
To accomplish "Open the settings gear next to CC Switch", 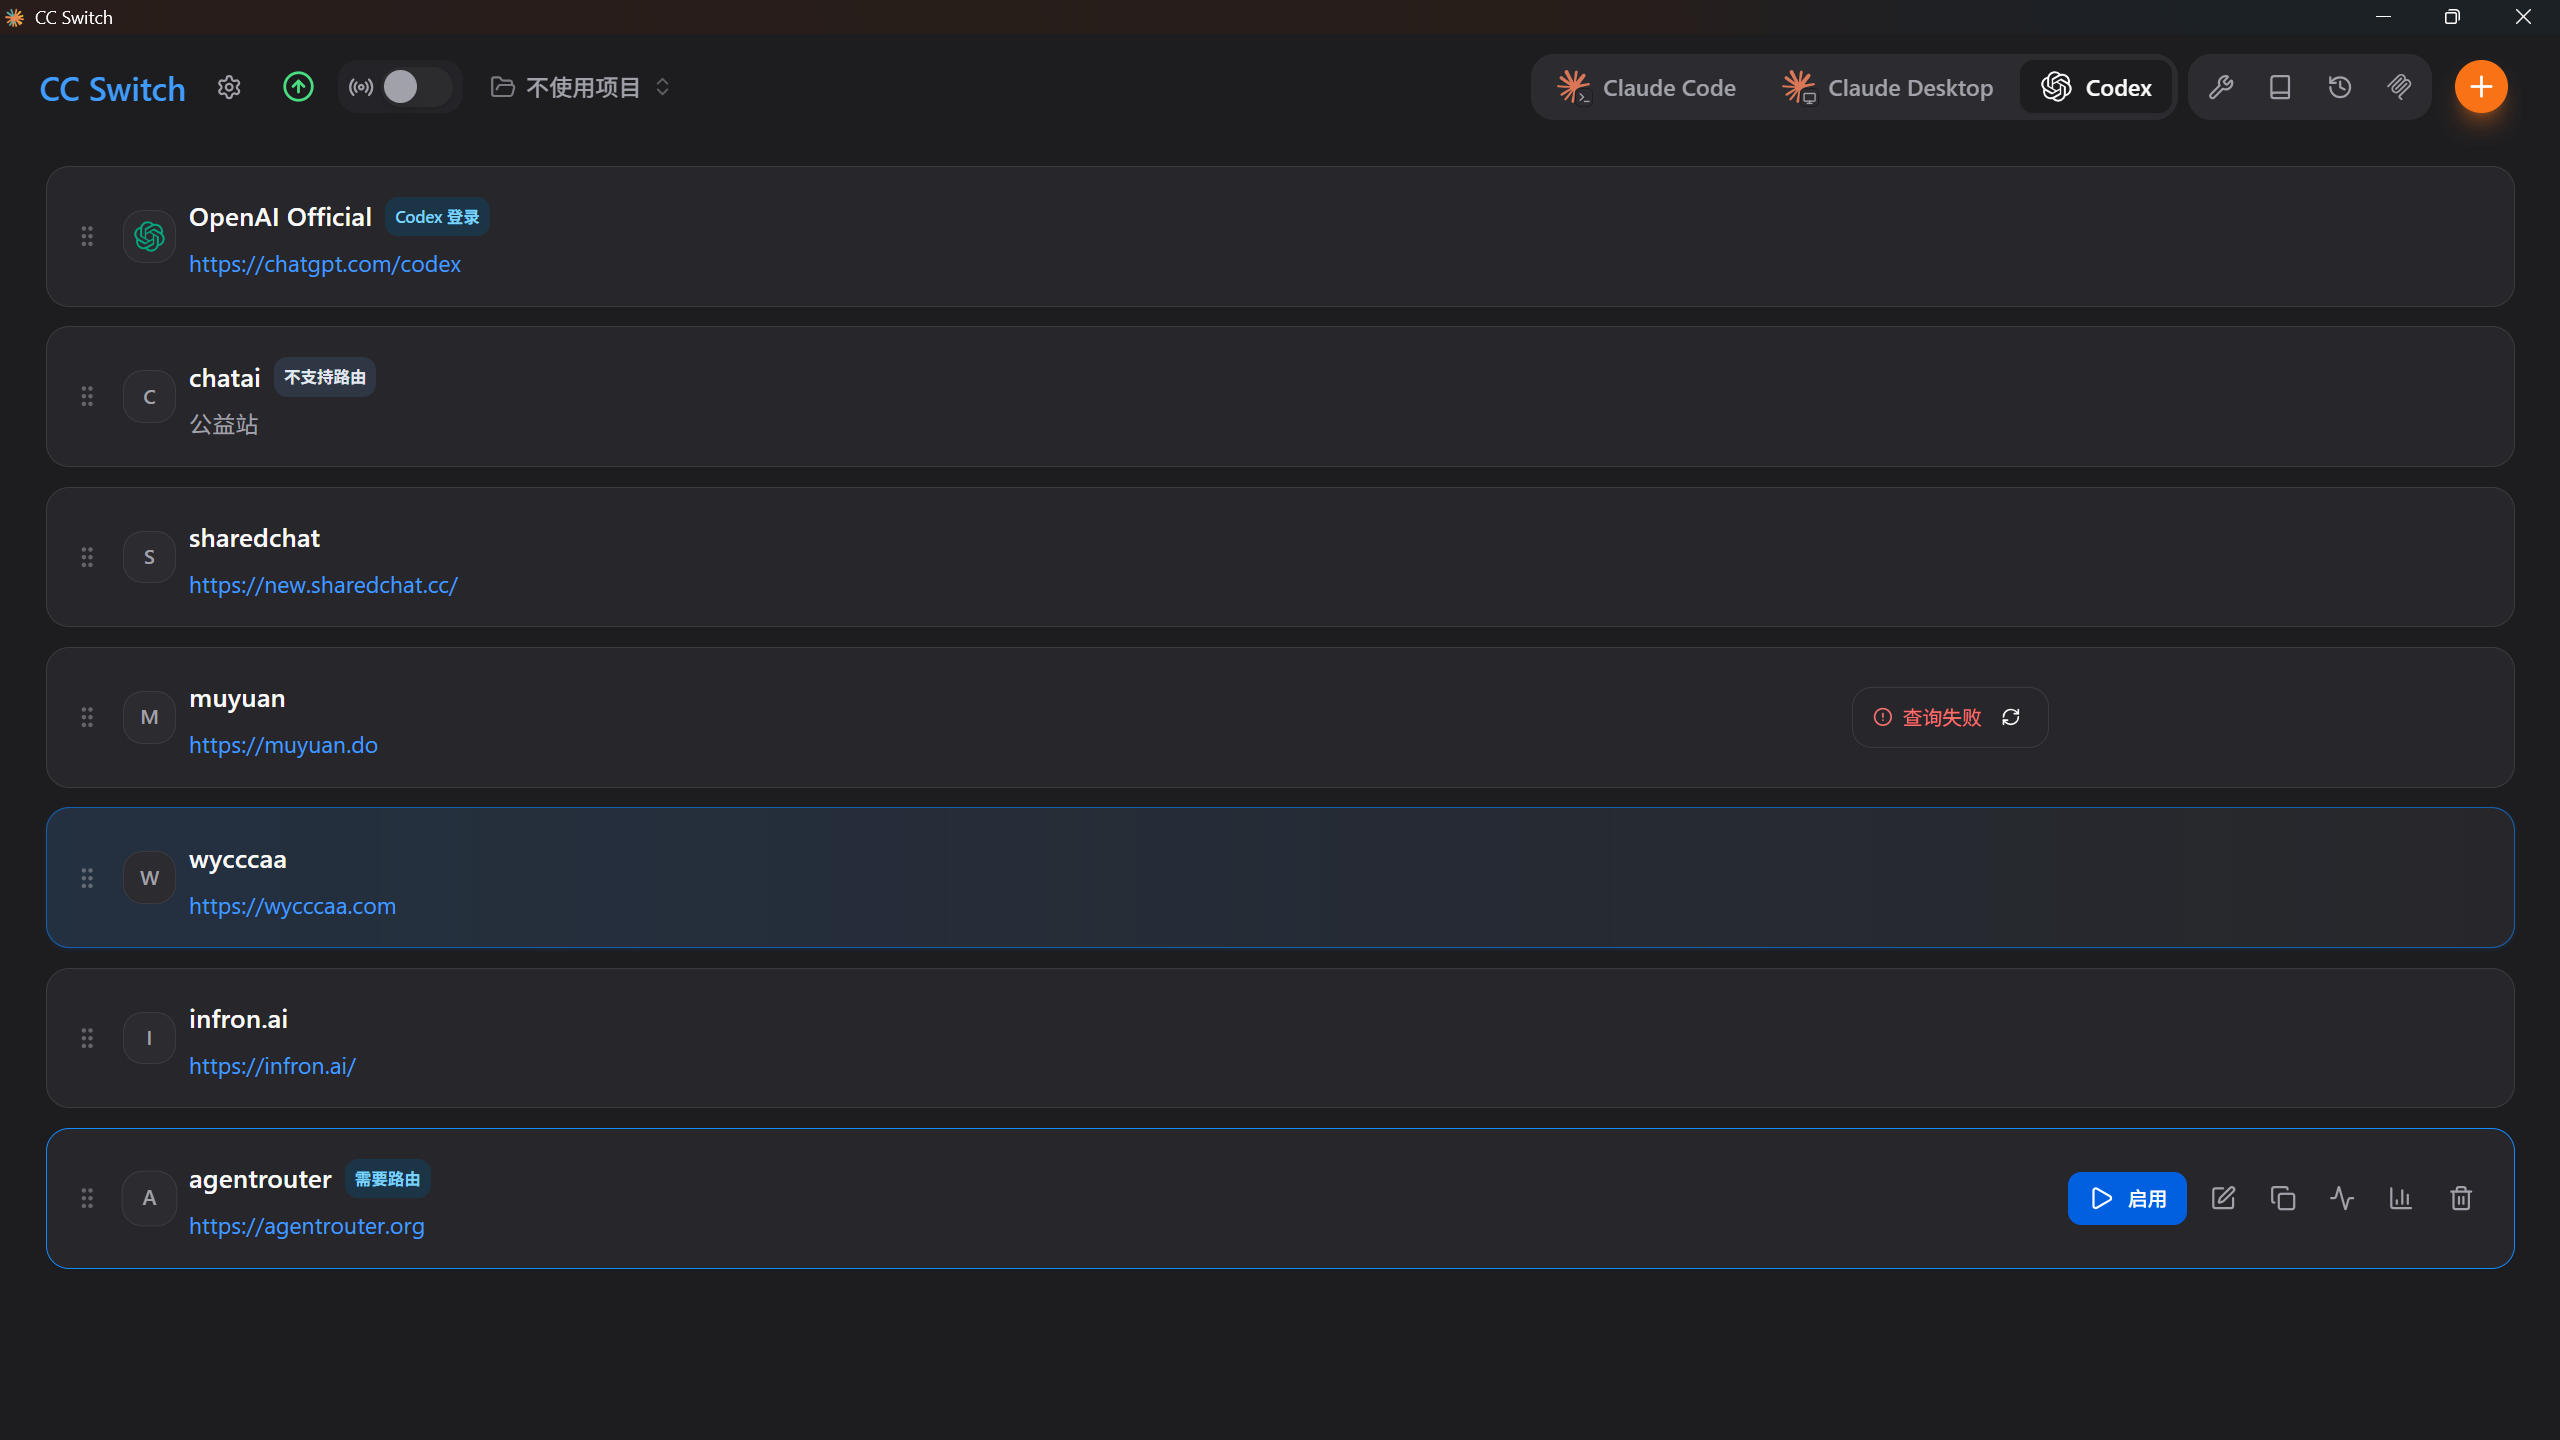I will 229,88.
